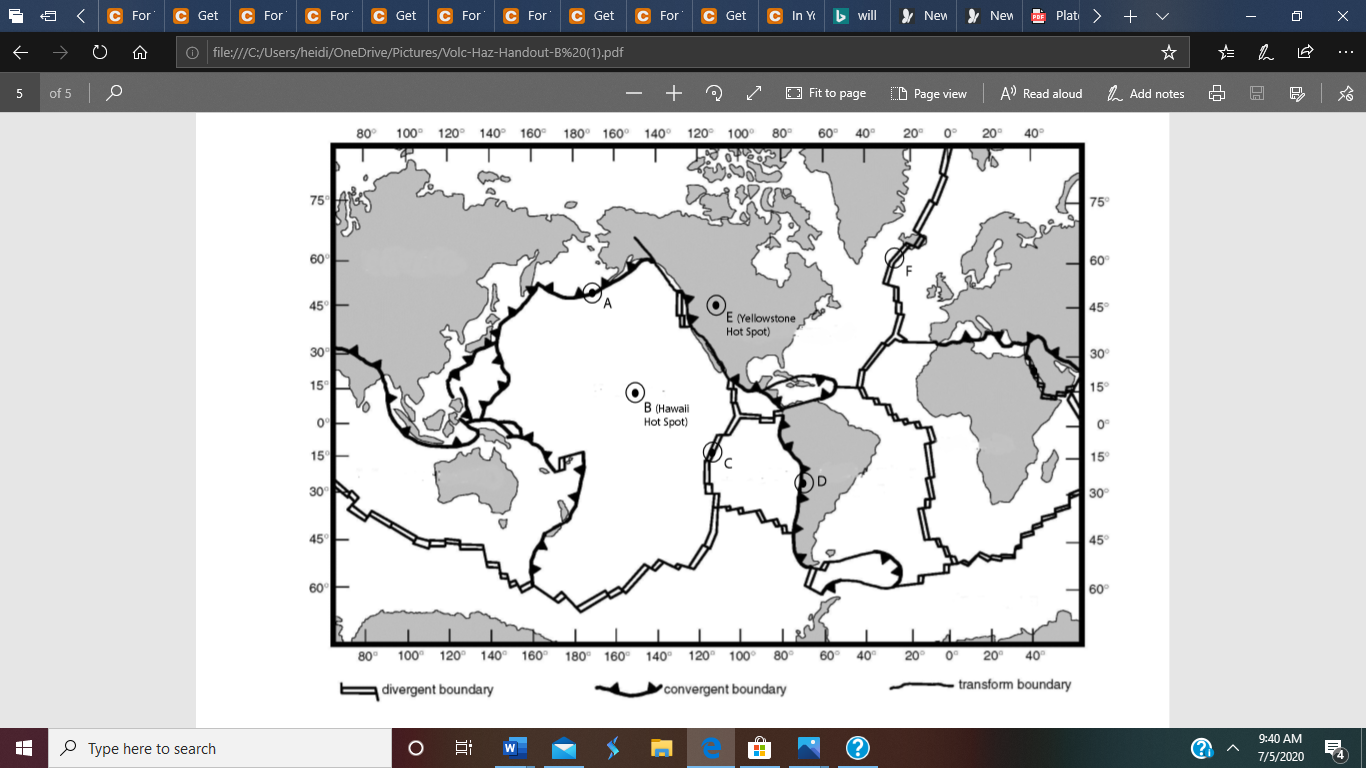Screen dimensions: 1366x768
Task: Zoom in on the PDF document
Action: (674, 92)
